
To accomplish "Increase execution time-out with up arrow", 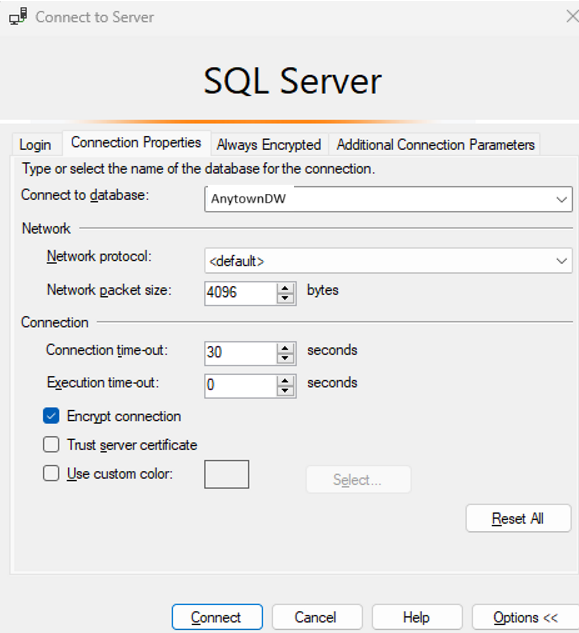I will pos(285,381).
